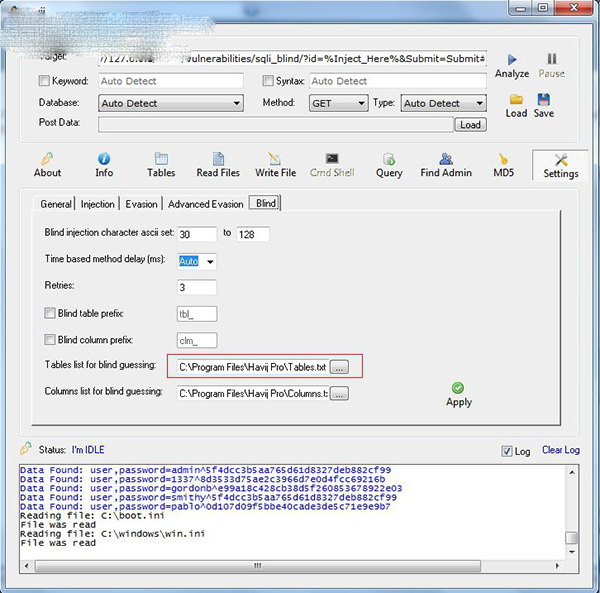Expand the Method GET dropdown
The height and width of the screenshot is (593, 600).
point(361,103)
